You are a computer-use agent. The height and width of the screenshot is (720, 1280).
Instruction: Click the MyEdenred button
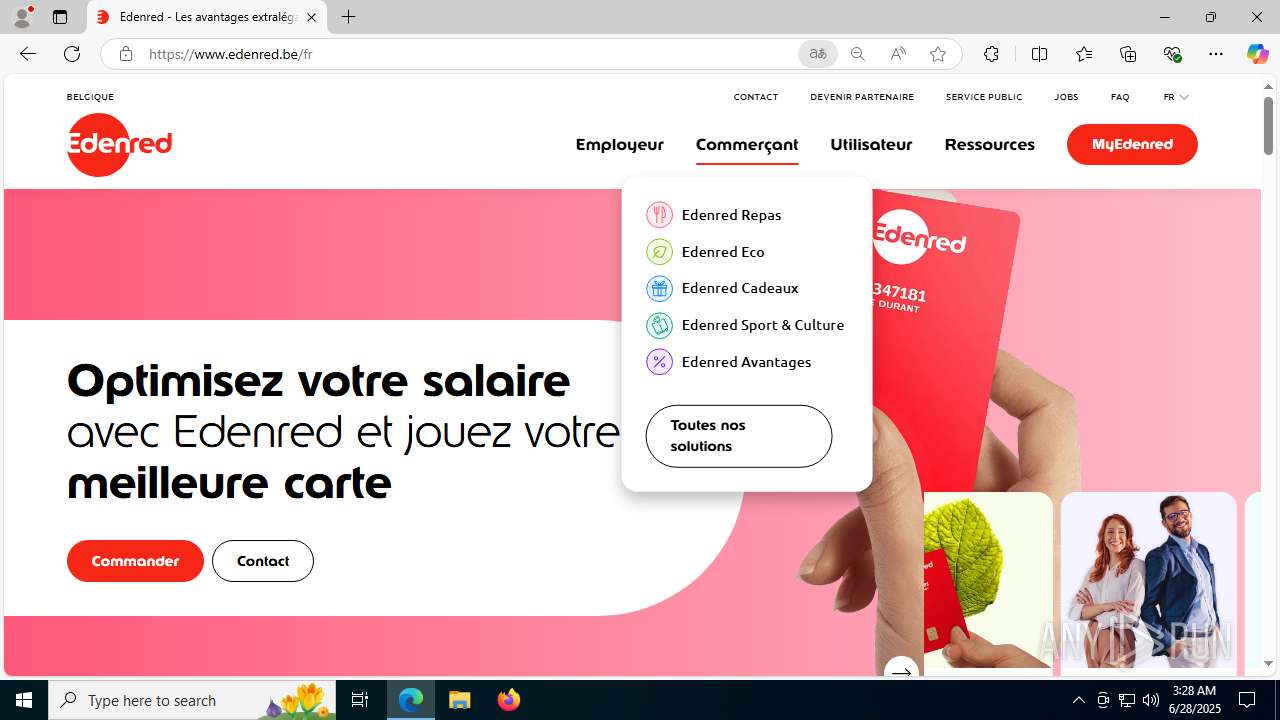click(1132, 145)
